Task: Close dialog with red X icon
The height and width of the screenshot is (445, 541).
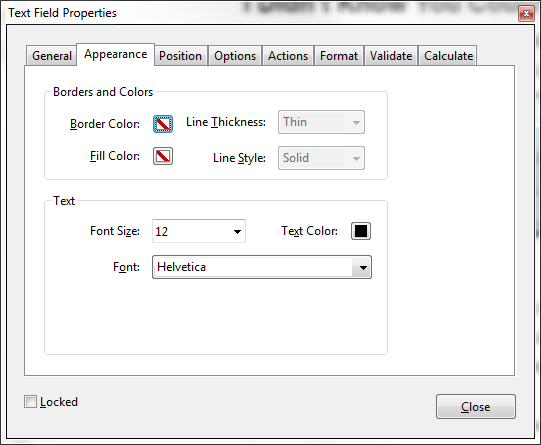Action: tap(526, 13)
